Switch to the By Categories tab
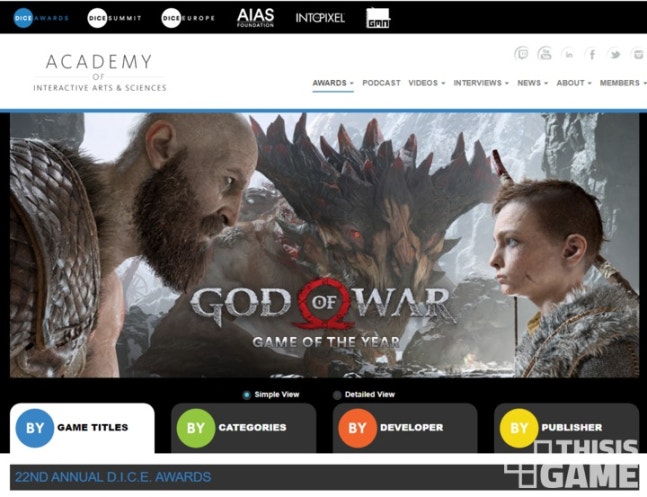This screenshot has width=647, height=497. (243, 428)
